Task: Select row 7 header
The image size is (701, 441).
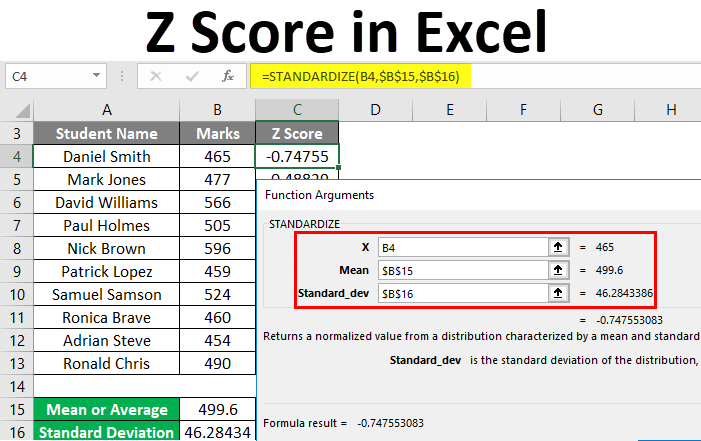Action: (17, 225)
